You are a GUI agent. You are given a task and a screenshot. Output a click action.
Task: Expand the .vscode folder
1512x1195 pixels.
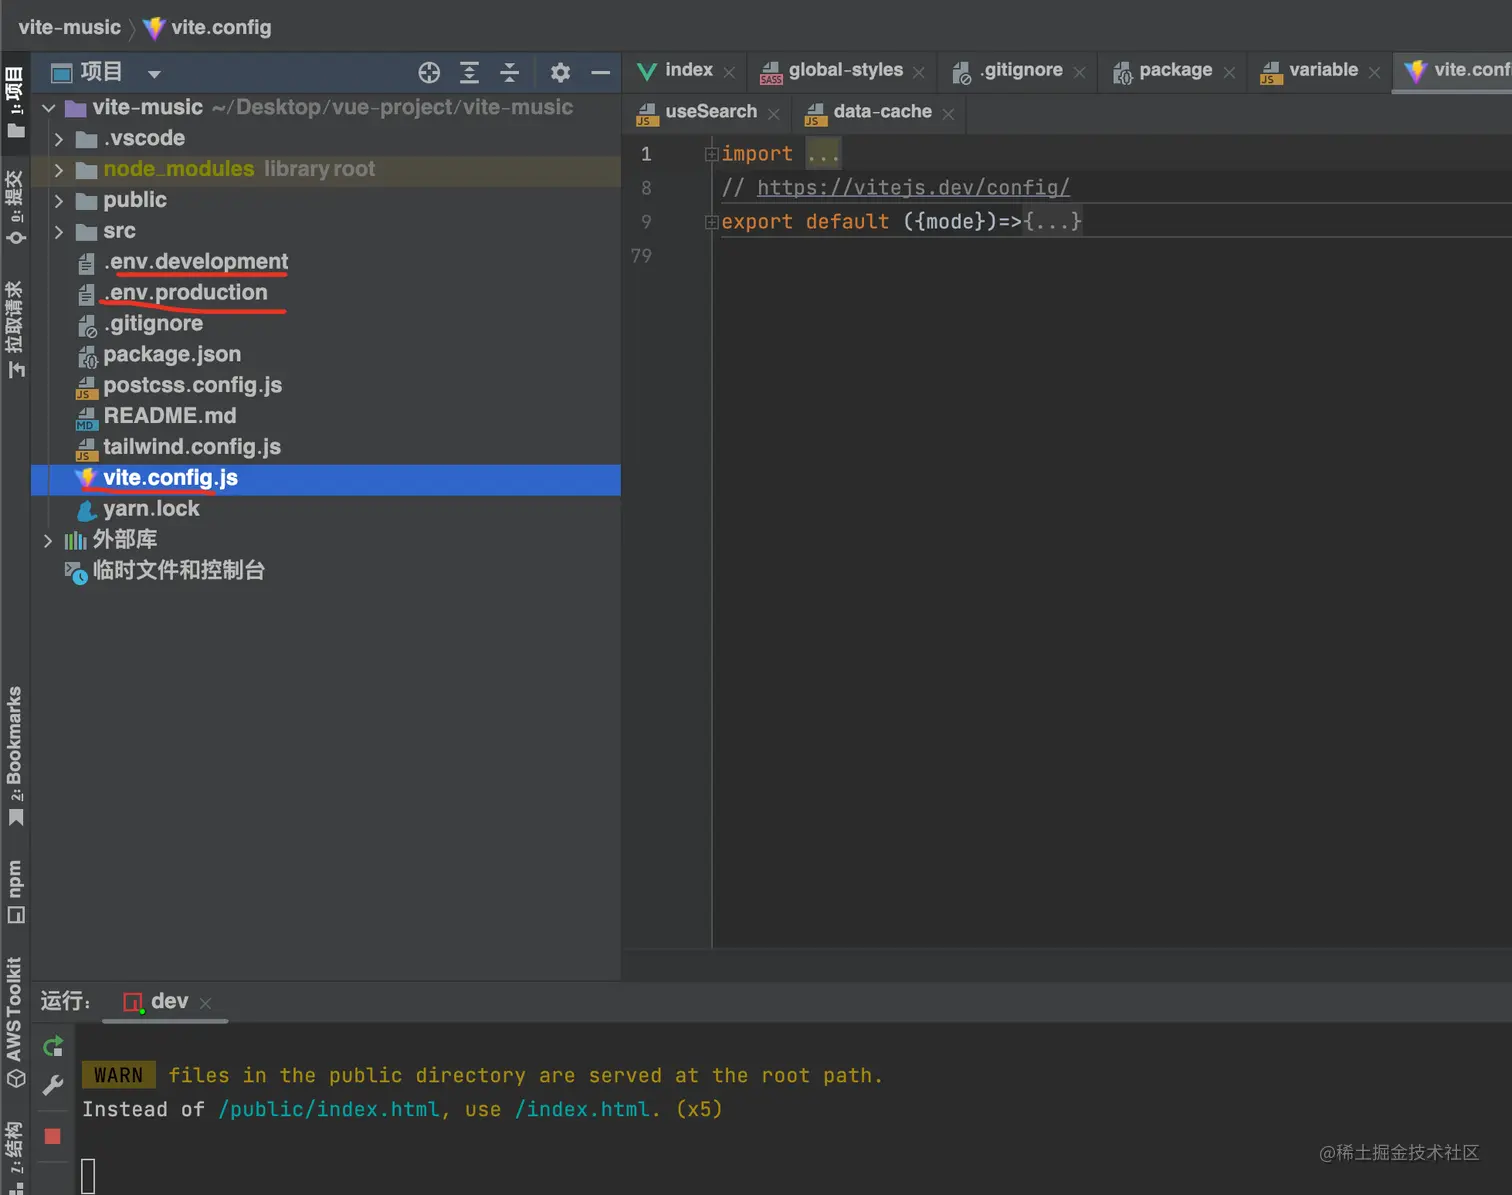(59, 139)
